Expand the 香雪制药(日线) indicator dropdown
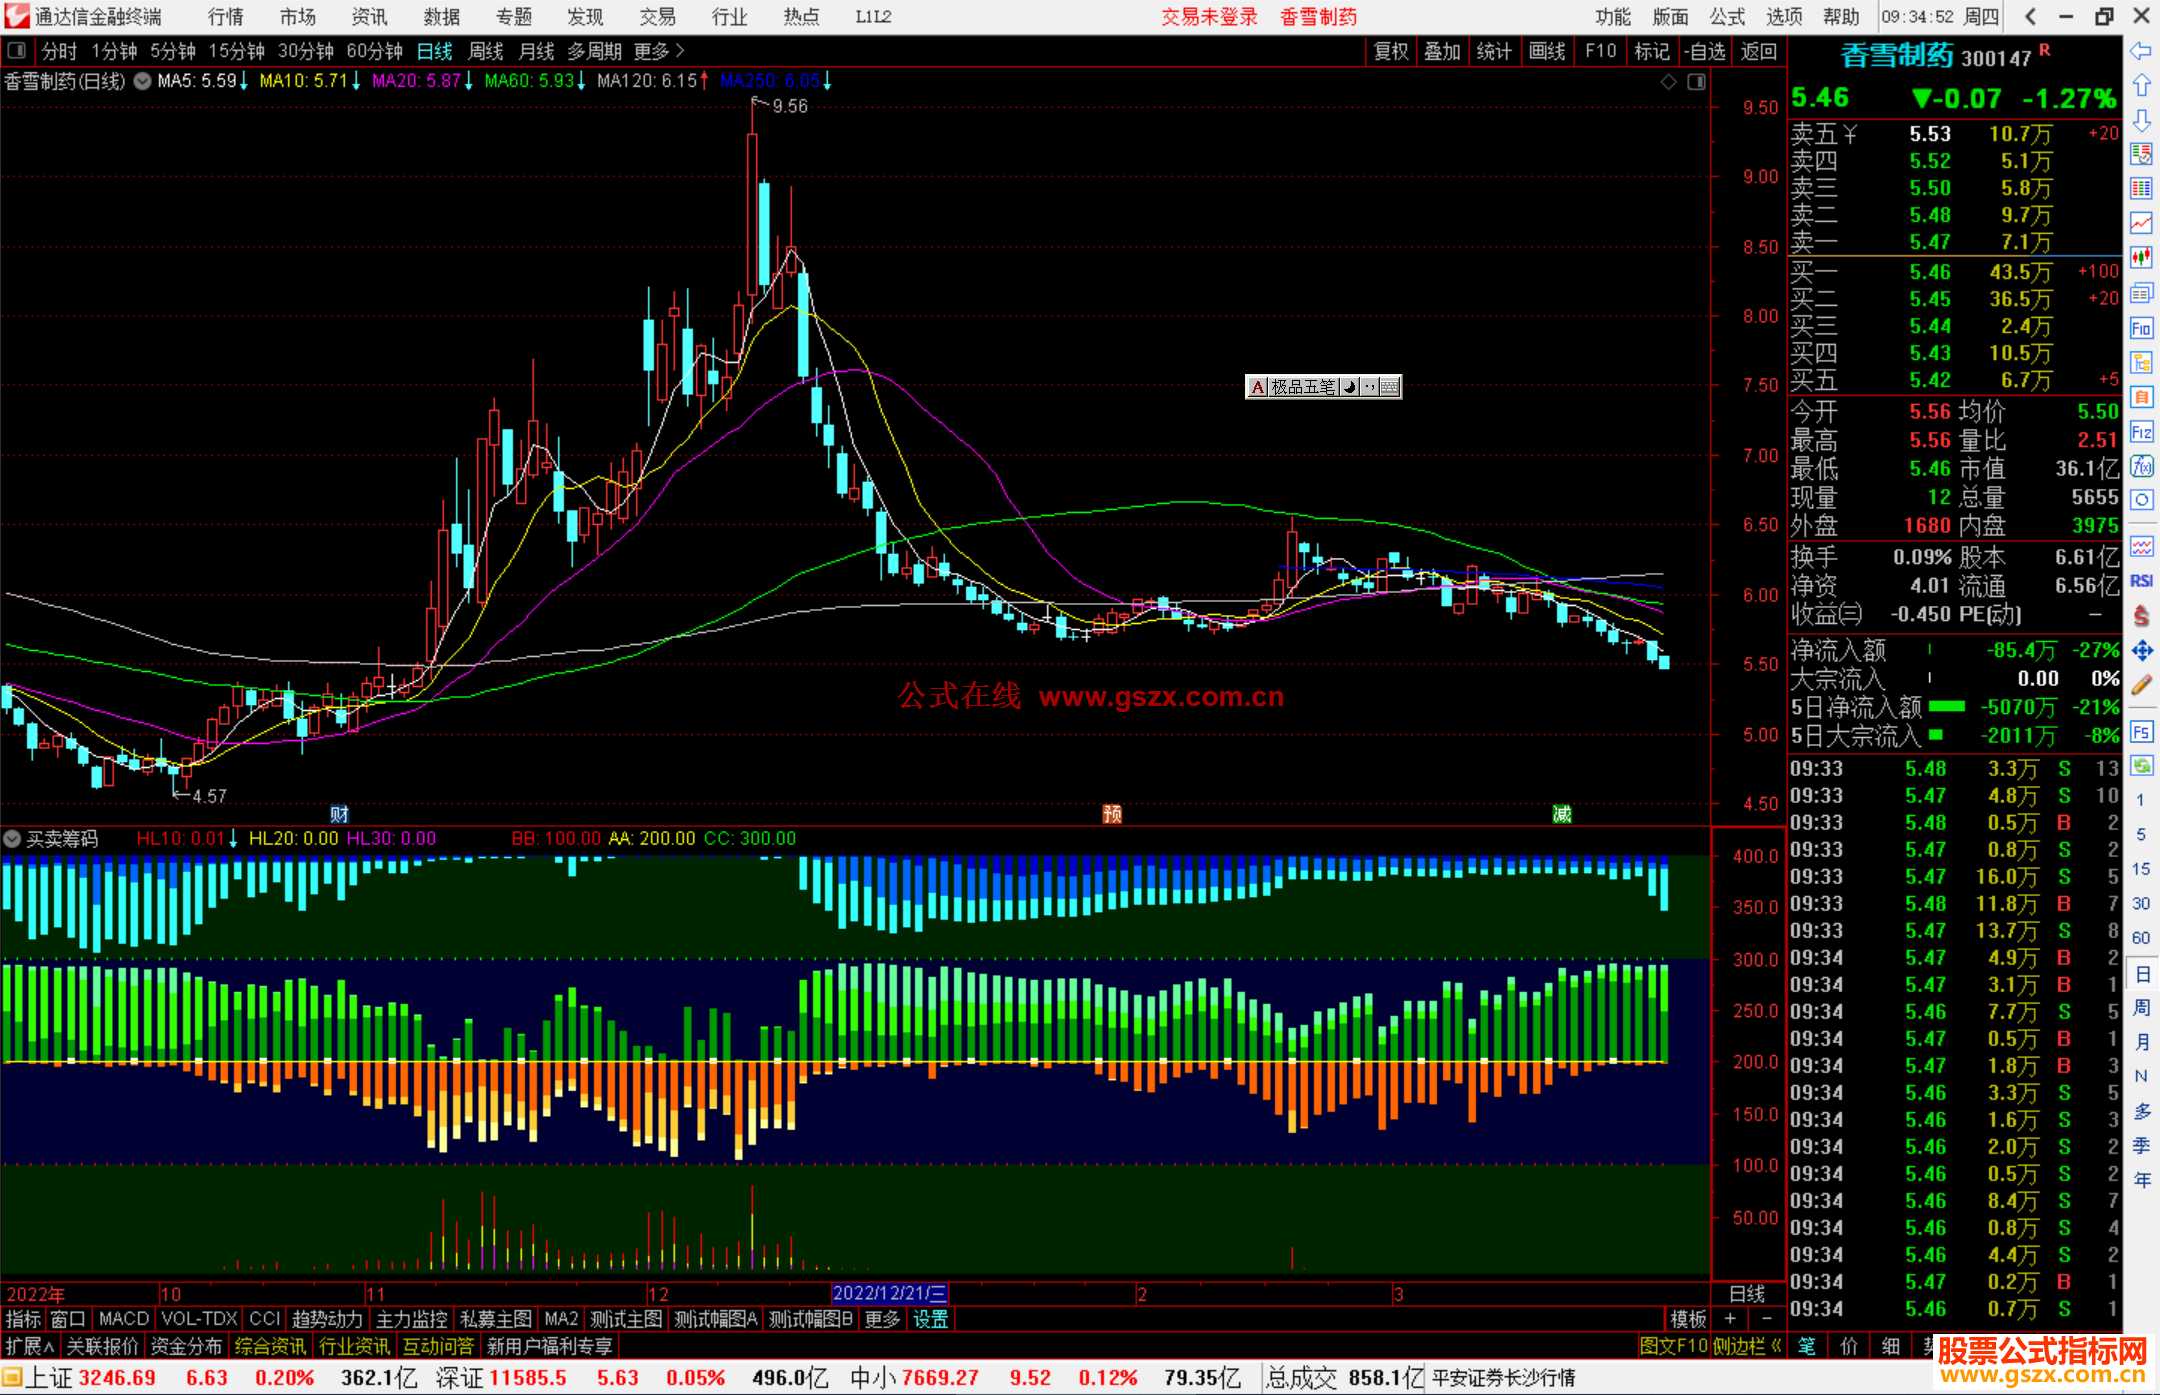Viewport: 2160px width, 1395px height. pos(143,81)
